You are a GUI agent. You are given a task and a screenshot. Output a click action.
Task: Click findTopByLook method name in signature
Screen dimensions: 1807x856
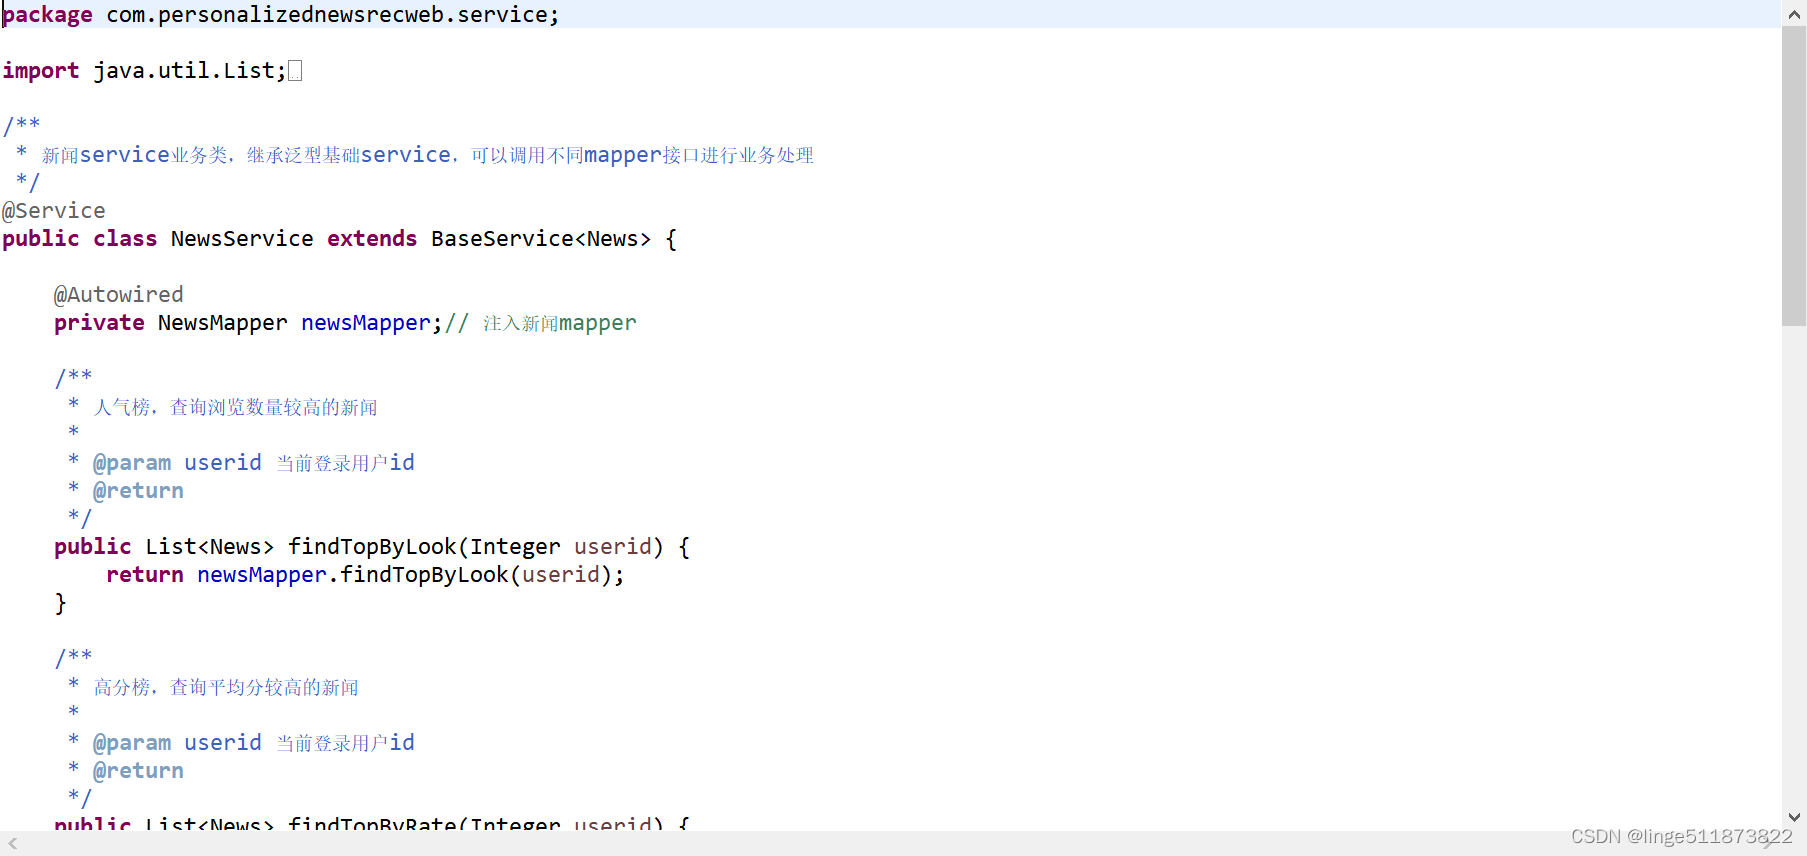click(372, 547)
